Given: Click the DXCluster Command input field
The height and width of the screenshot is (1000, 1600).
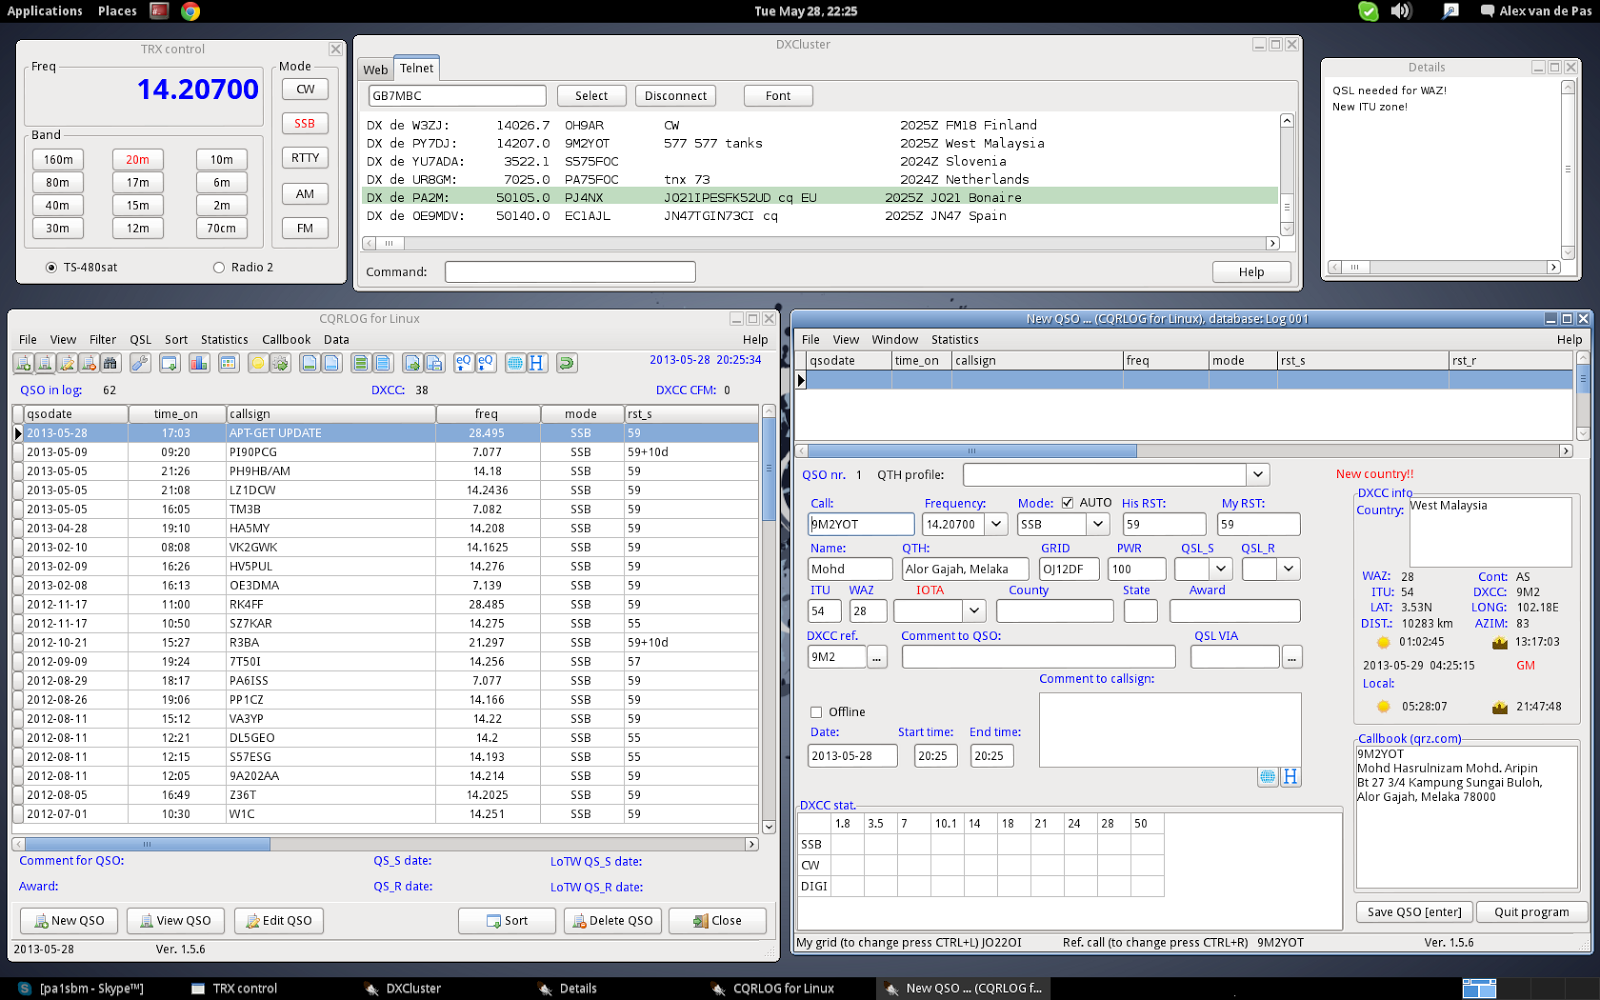Looking at the screenshot, I should 570,272.
